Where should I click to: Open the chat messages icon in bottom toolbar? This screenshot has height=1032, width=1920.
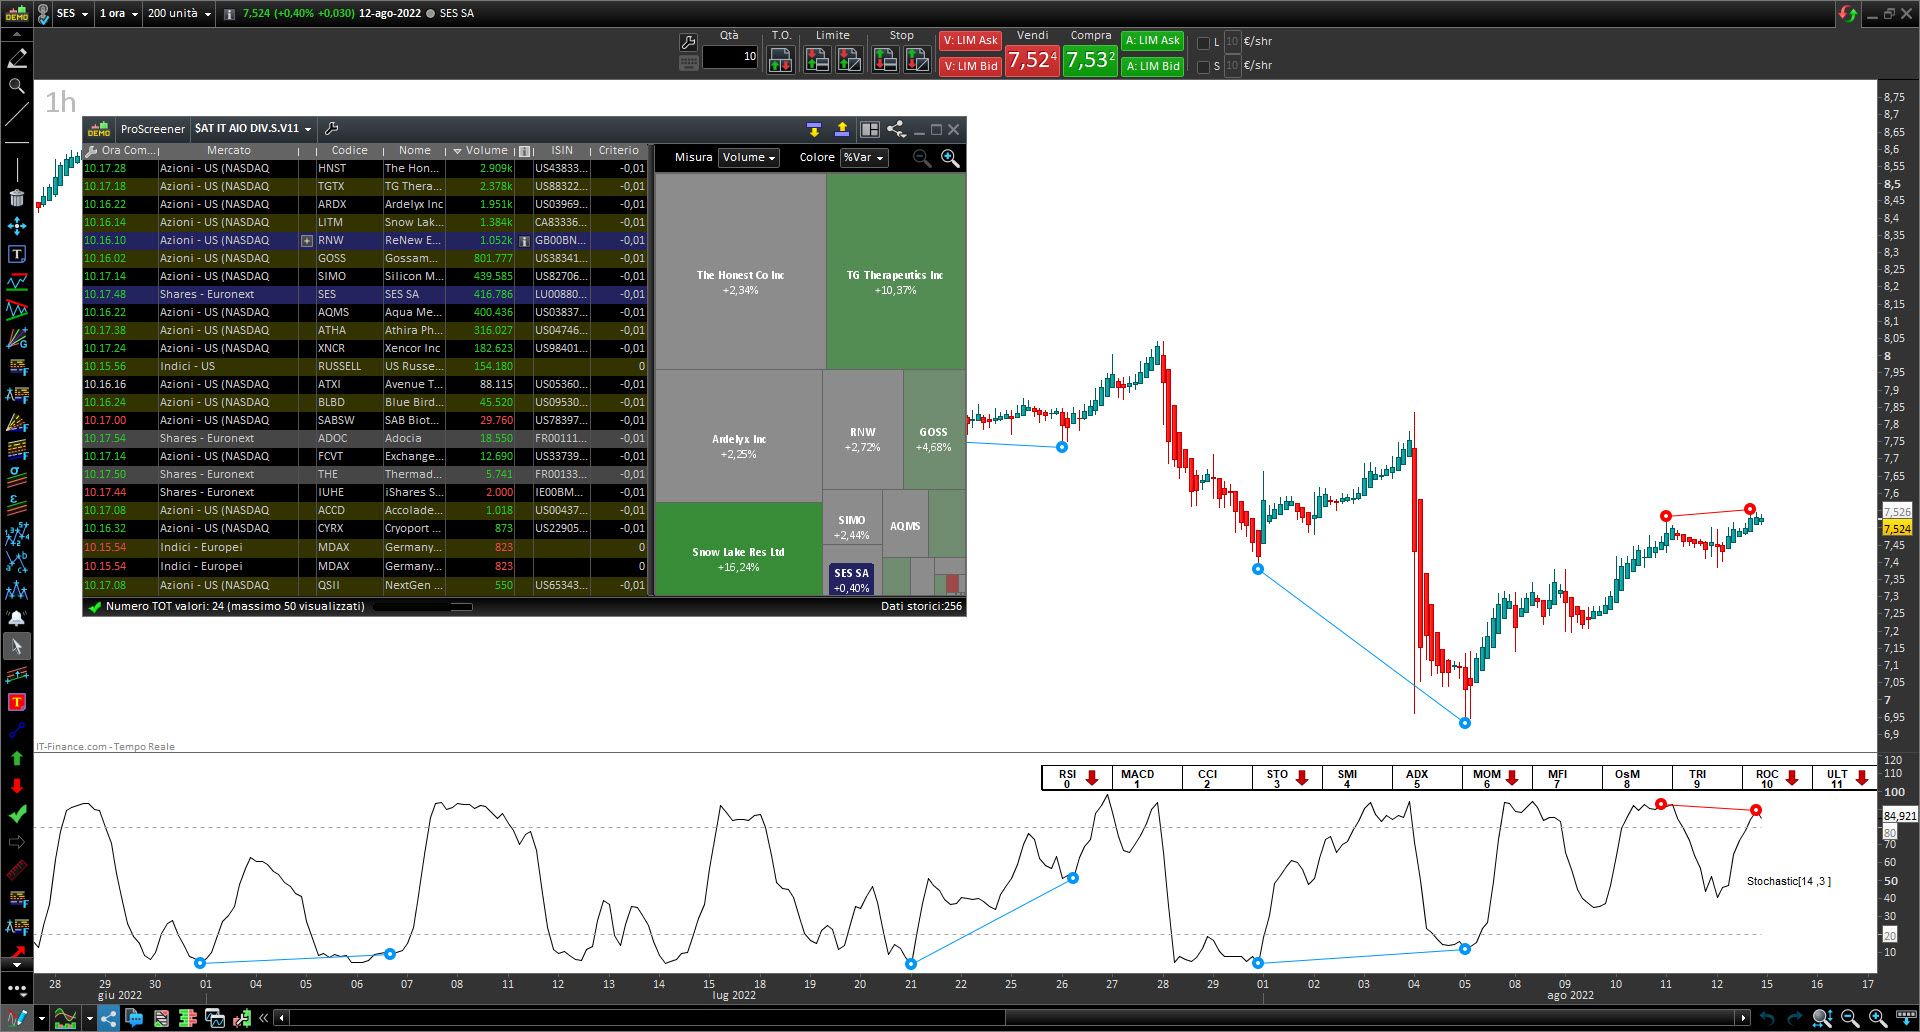pyautogui.click(x=134, y=1018)
